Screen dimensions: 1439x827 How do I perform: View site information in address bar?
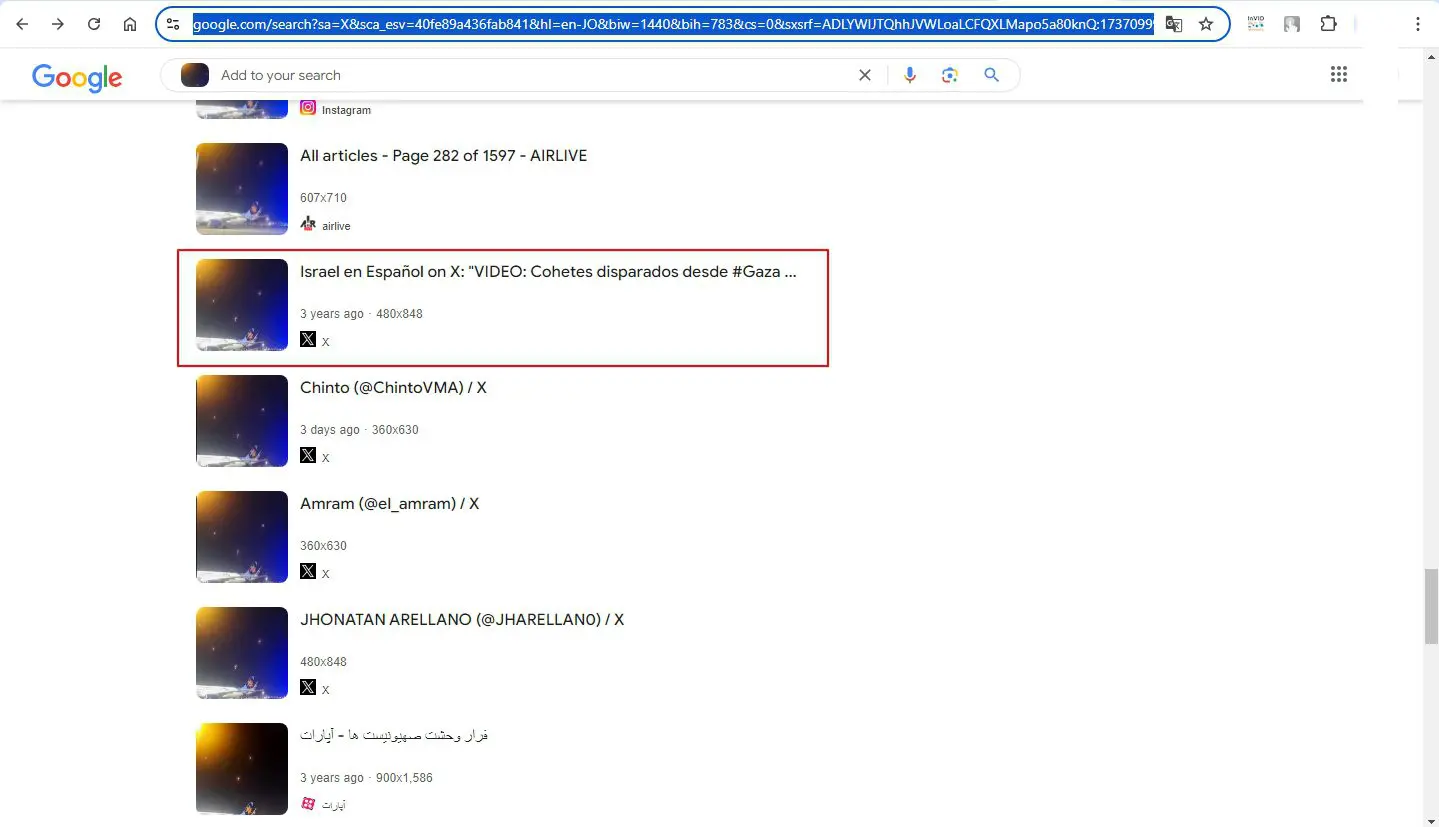click(173, 24)
